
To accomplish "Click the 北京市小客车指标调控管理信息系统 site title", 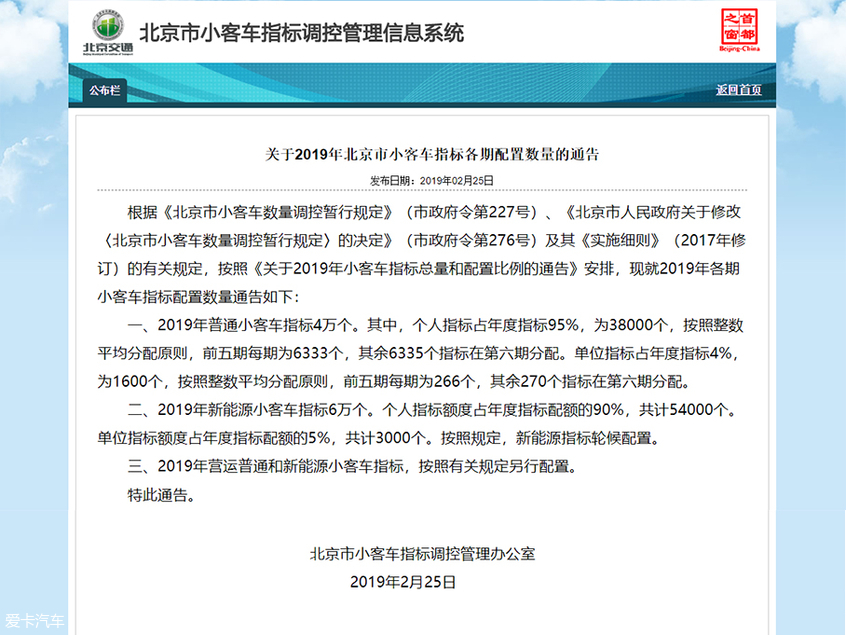I will pyautogui.click(x=302, y=33).
